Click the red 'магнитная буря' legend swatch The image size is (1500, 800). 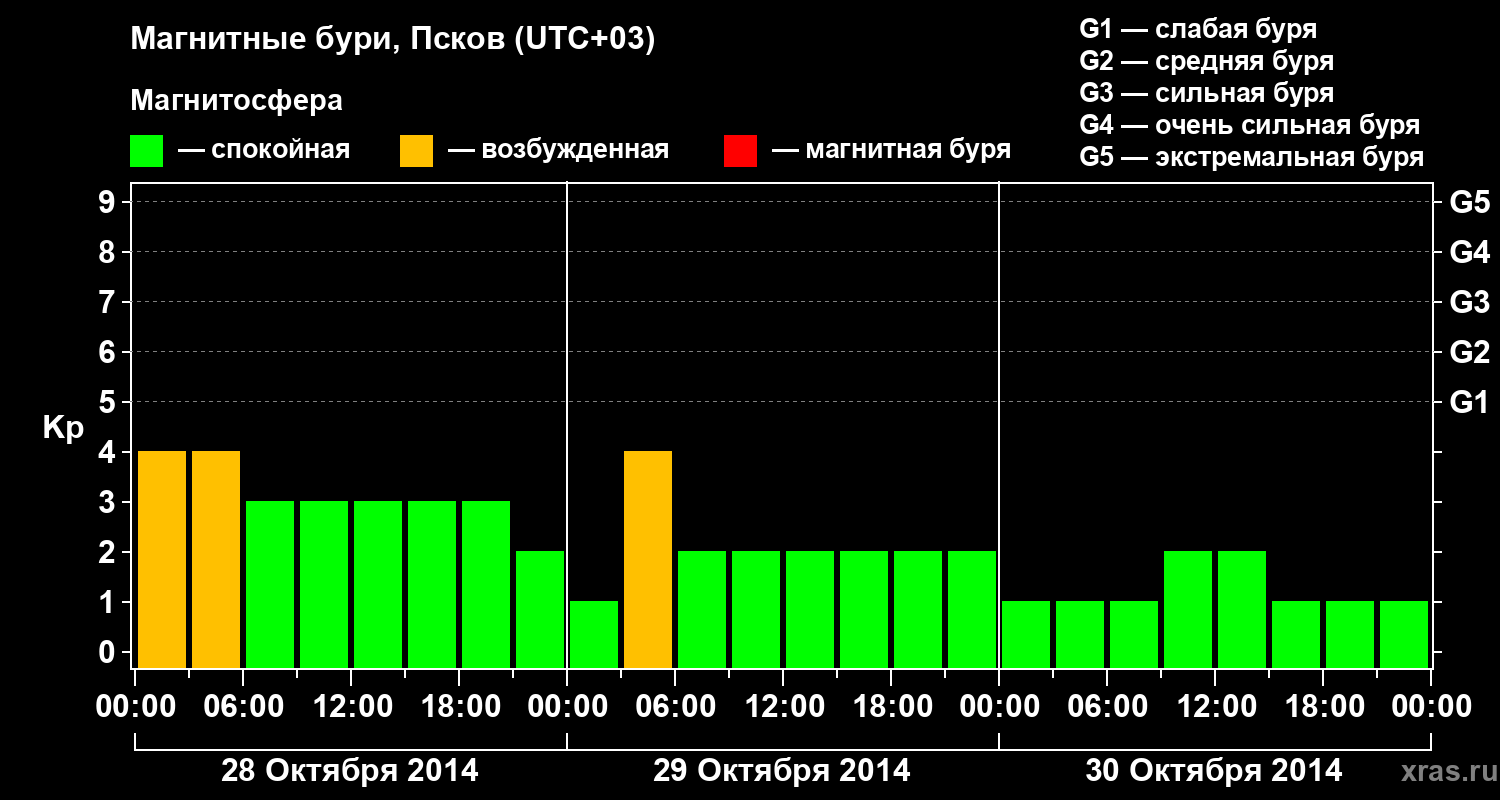(740, 151)
